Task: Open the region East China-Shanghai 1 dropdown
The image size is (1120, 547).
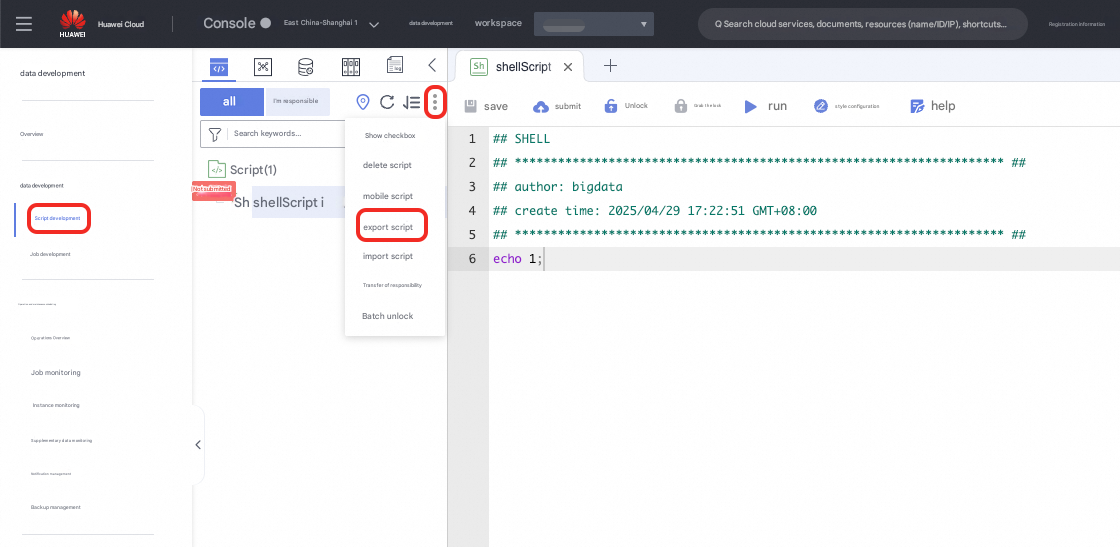Action: [331, 24]
